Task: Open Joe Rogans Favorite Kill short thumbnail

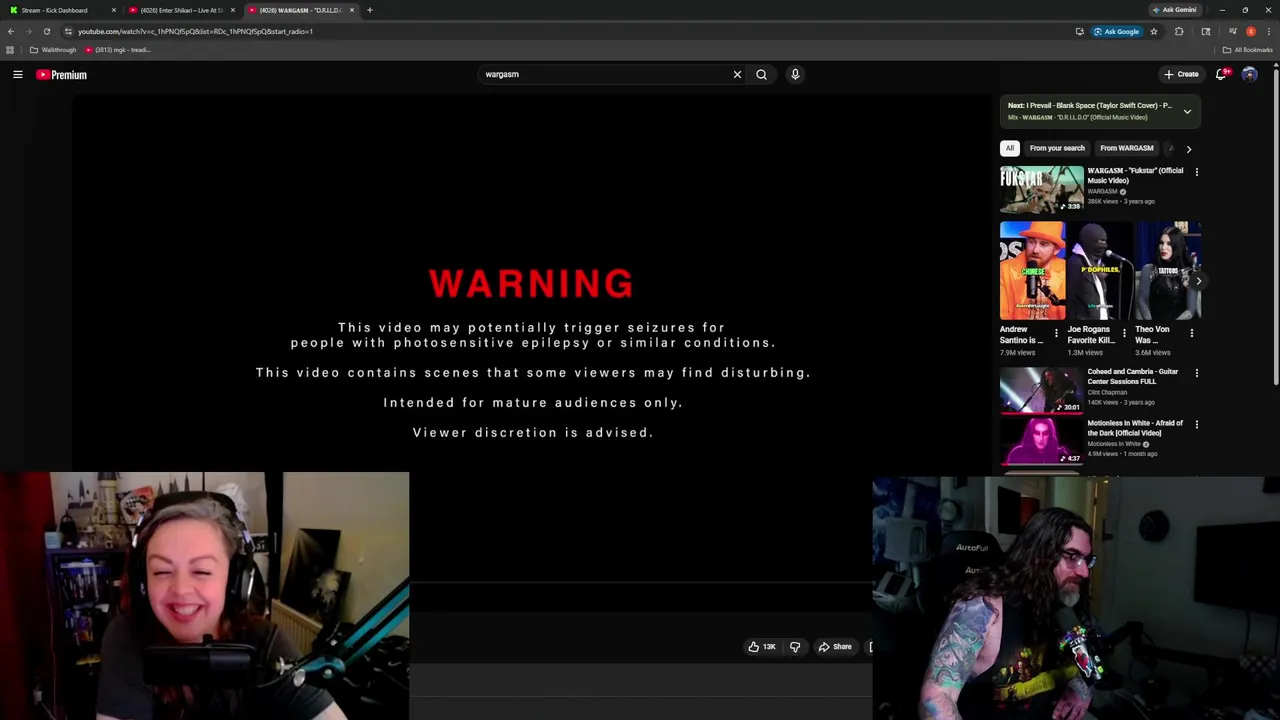Action: (1099, 271)
